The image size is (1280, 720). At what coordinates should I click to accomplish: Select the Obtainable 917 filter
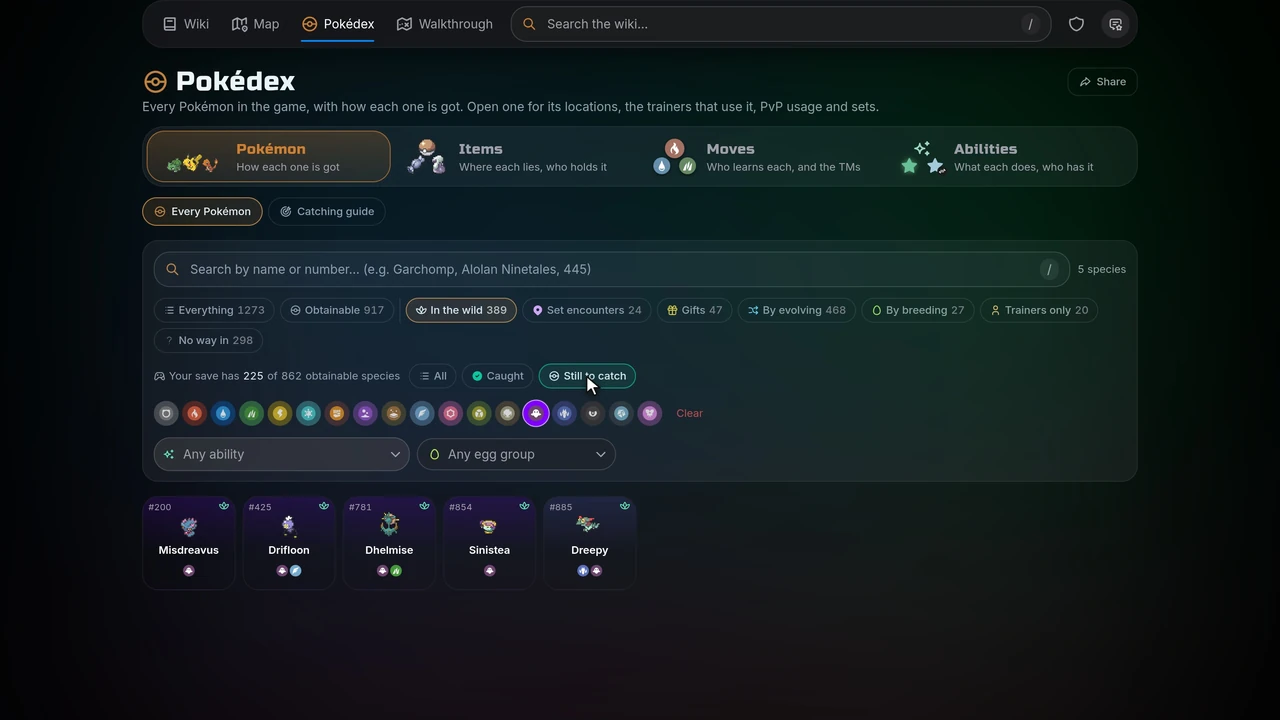tap(337, 310)
